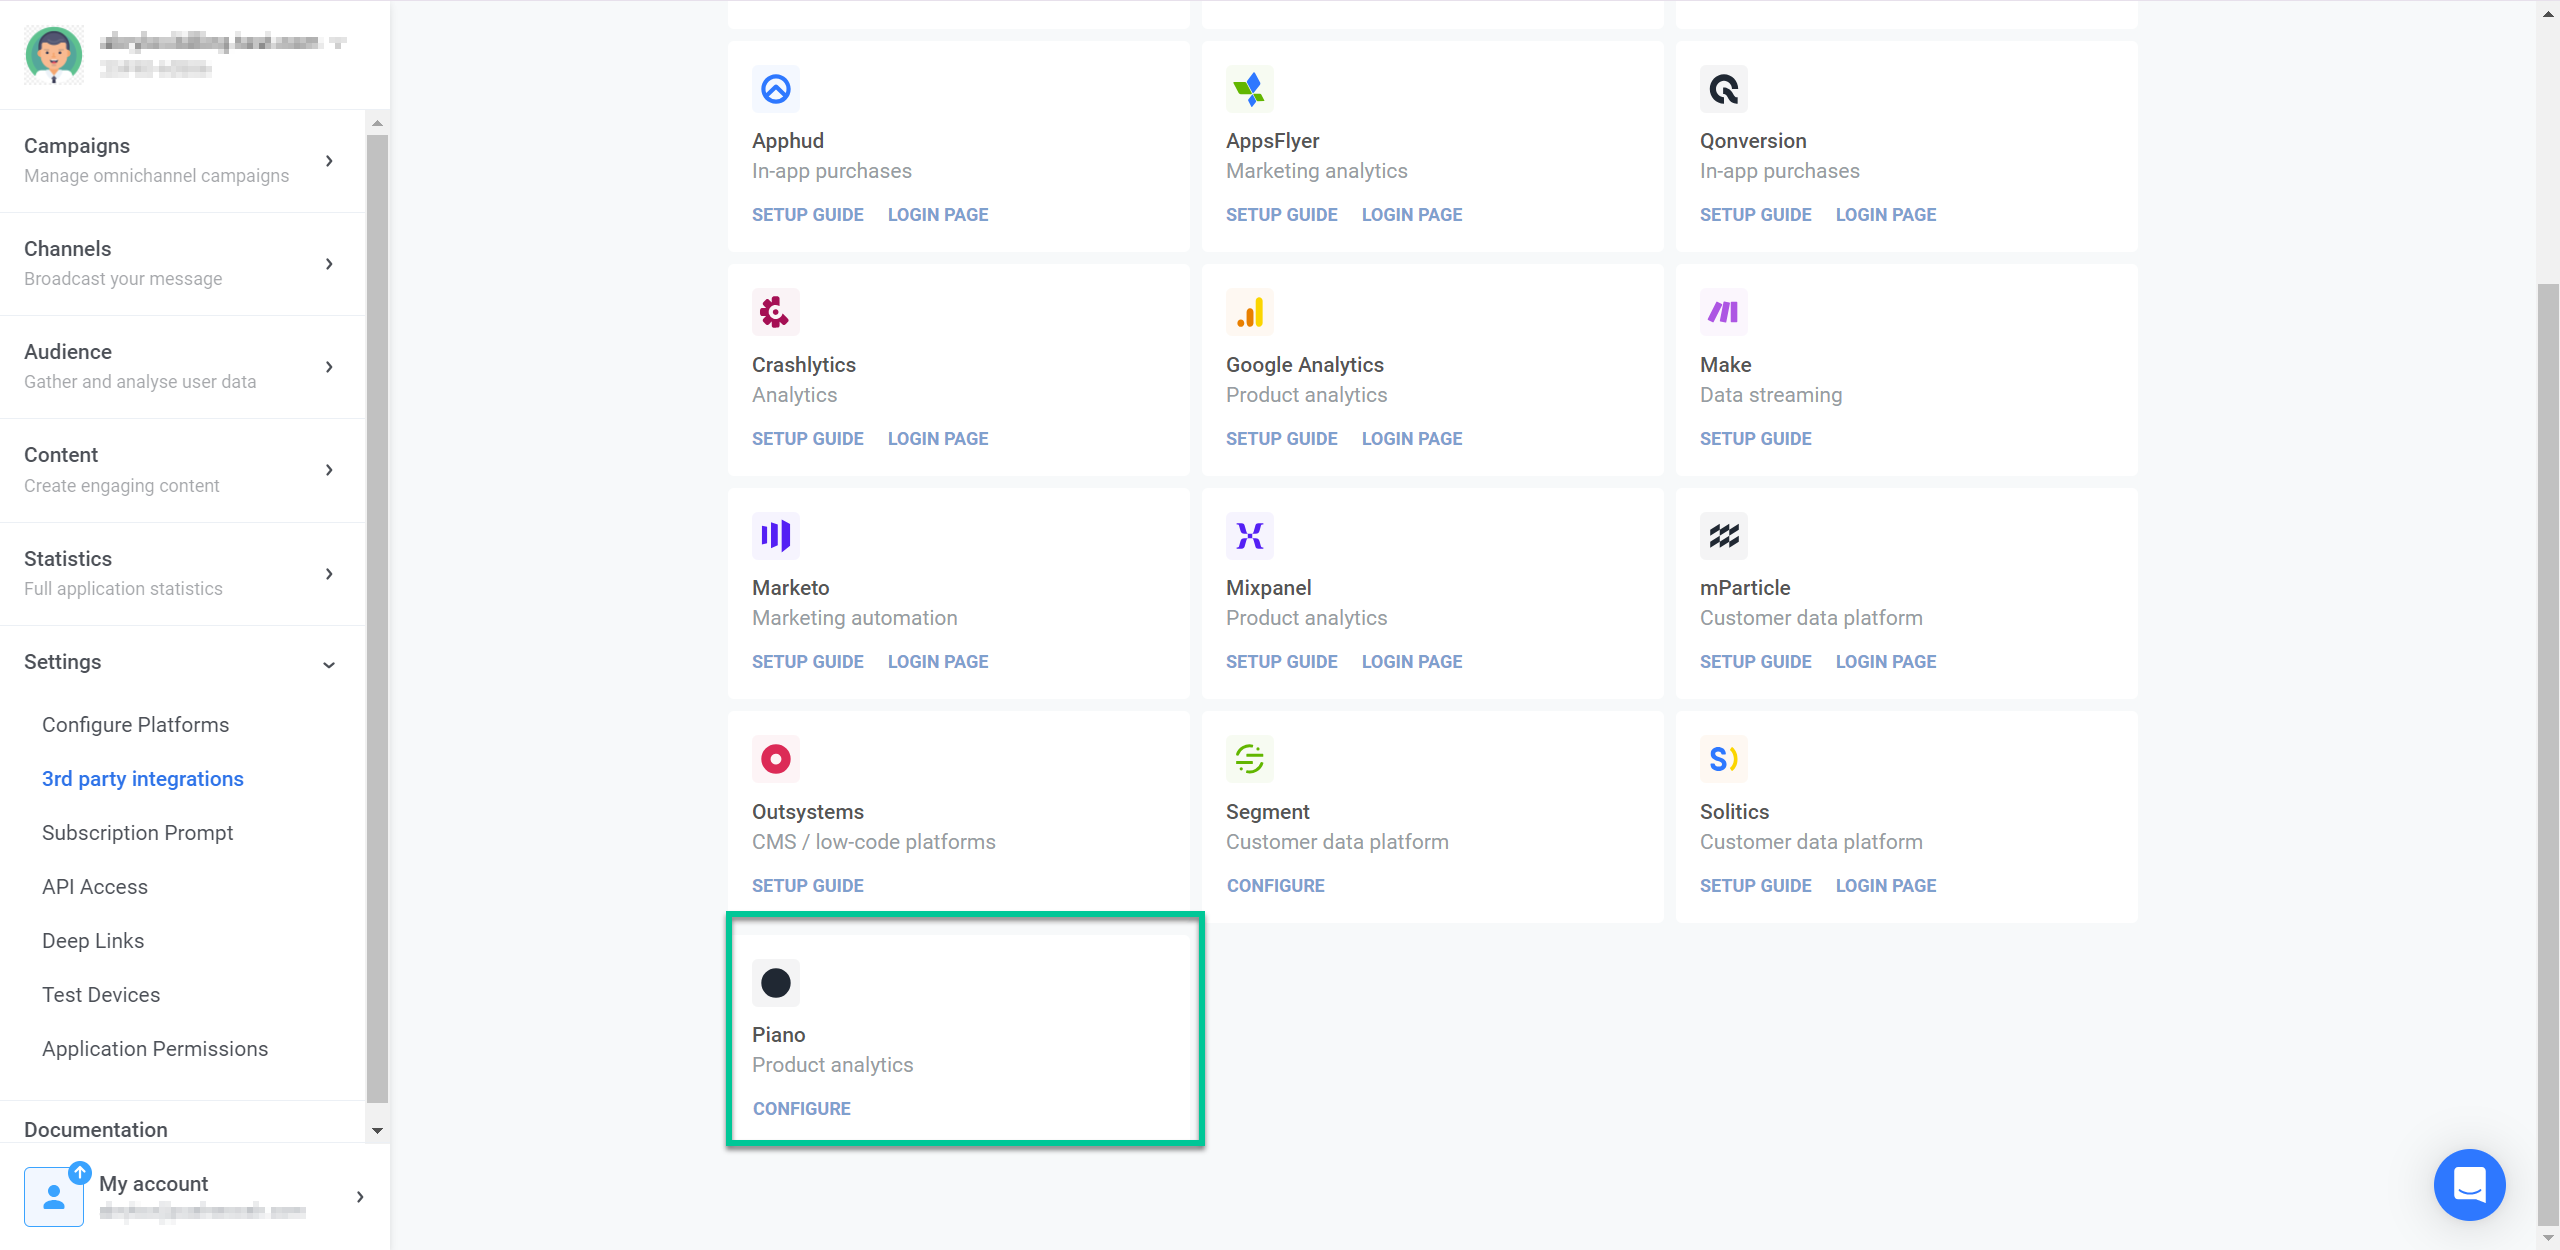2560x1250 pixels.
Task: Select Test Devices from the sidebar
Action: pyautogui.click(x=100, y=994)
